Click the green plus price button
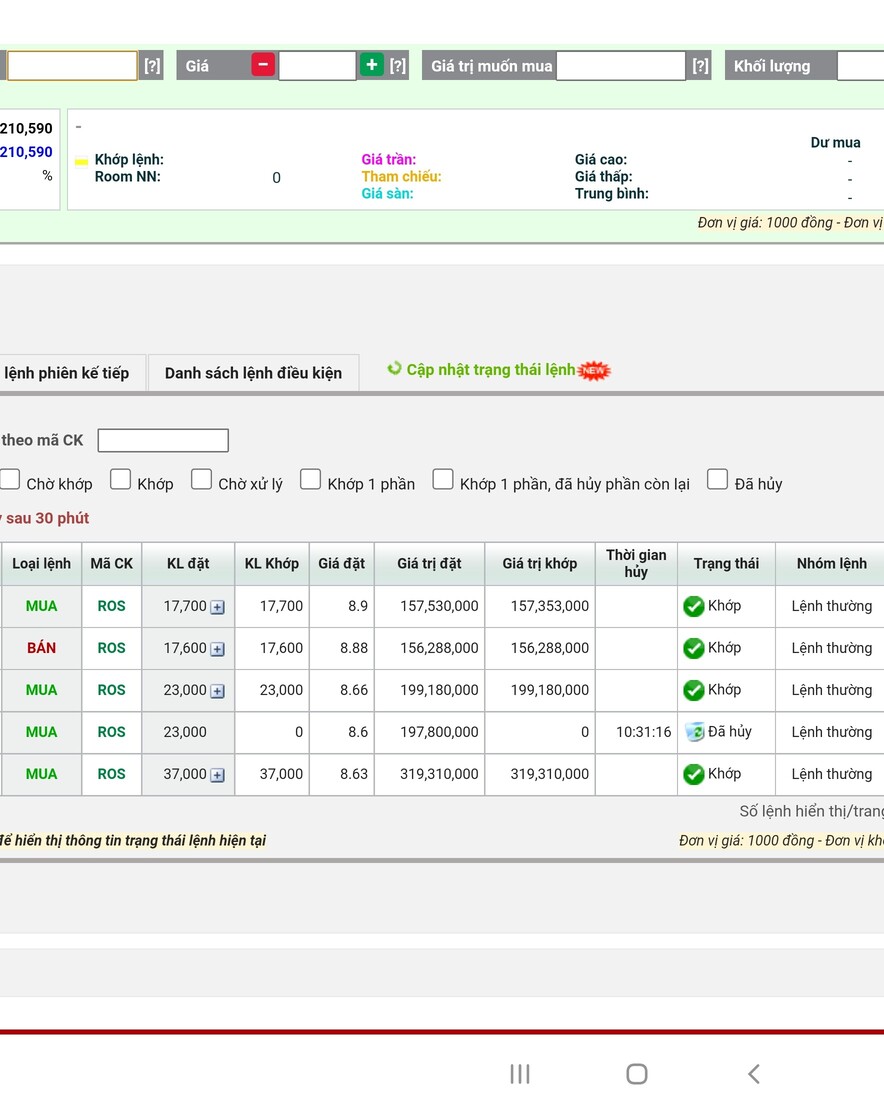The height and width of the screenshot is (1104, 884). pyautogui.click(x=372, y=65)
